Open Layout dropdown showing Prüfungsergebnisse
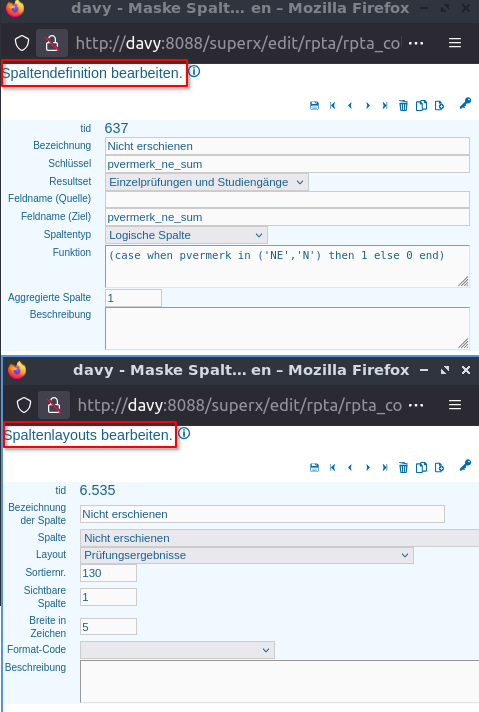The image size is (479, 712). click(x=247, y=555)
